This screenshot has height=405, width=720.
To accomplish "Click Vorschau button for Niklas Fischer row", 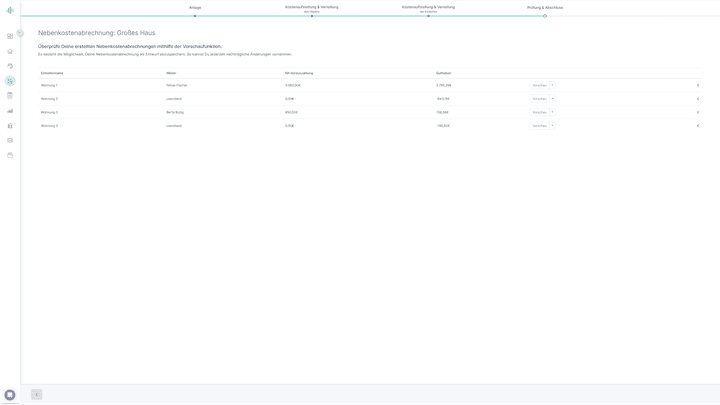I will [539, 85].
